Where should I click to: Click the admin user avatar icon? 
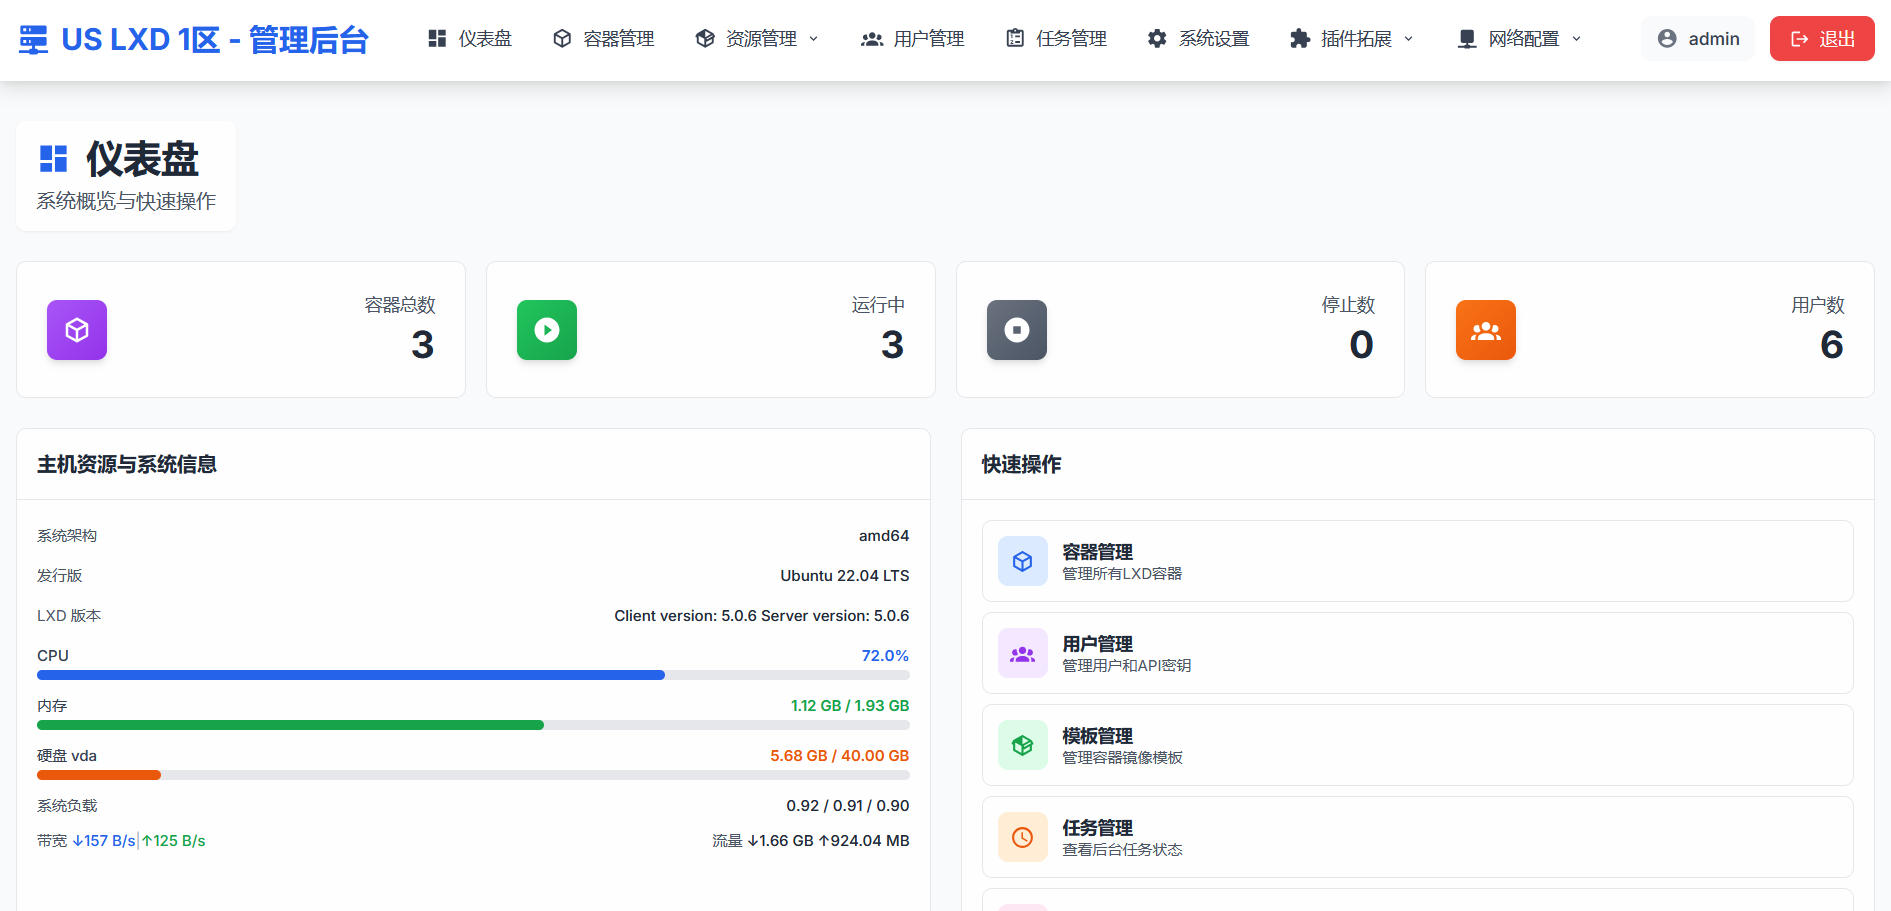coord(1667,39)
